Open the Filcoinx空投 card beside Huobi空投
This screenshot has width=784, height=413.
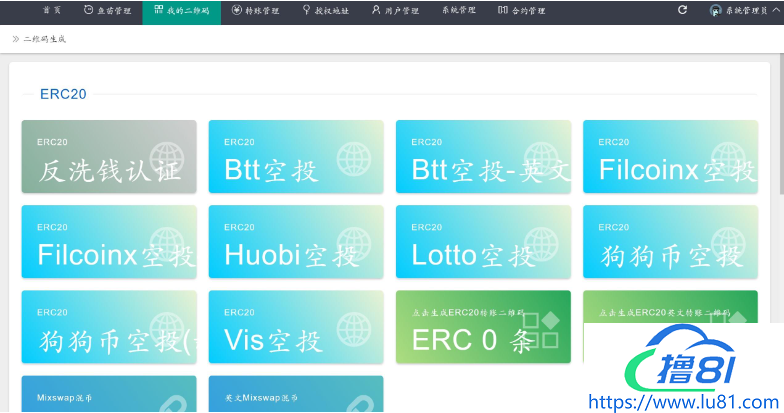point(109,242)
